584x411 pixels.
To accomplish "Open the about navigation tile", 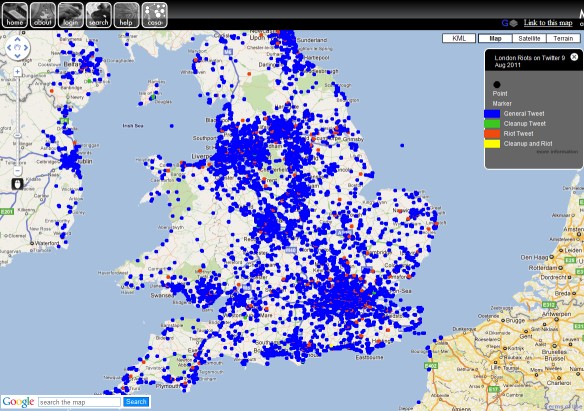I will [x=42, y=15].
